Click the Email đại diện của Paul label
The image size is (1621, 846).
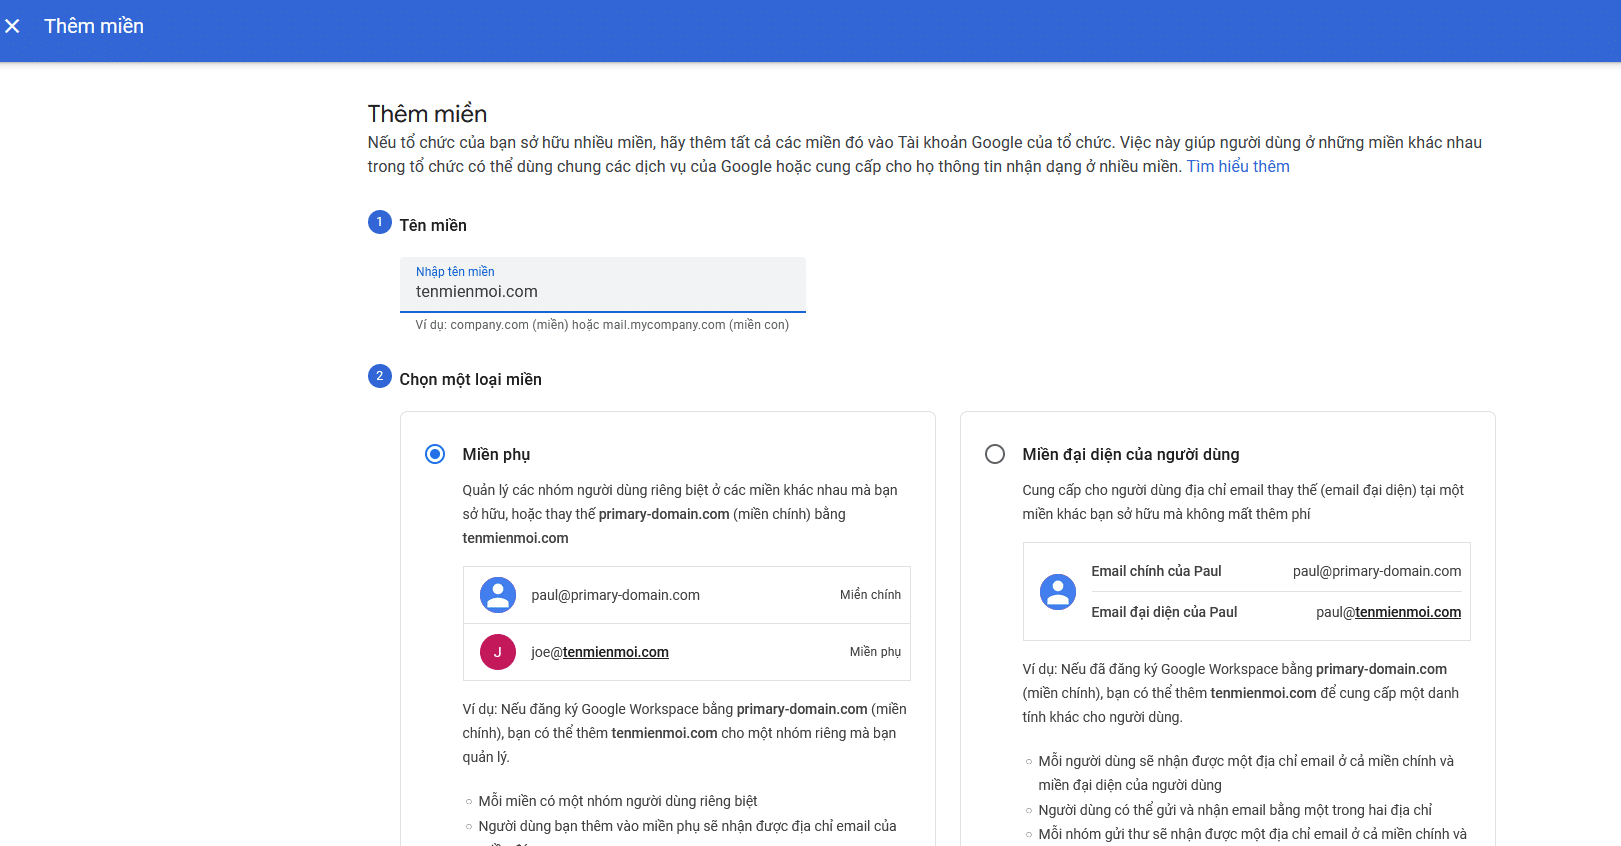(1164, 612)
